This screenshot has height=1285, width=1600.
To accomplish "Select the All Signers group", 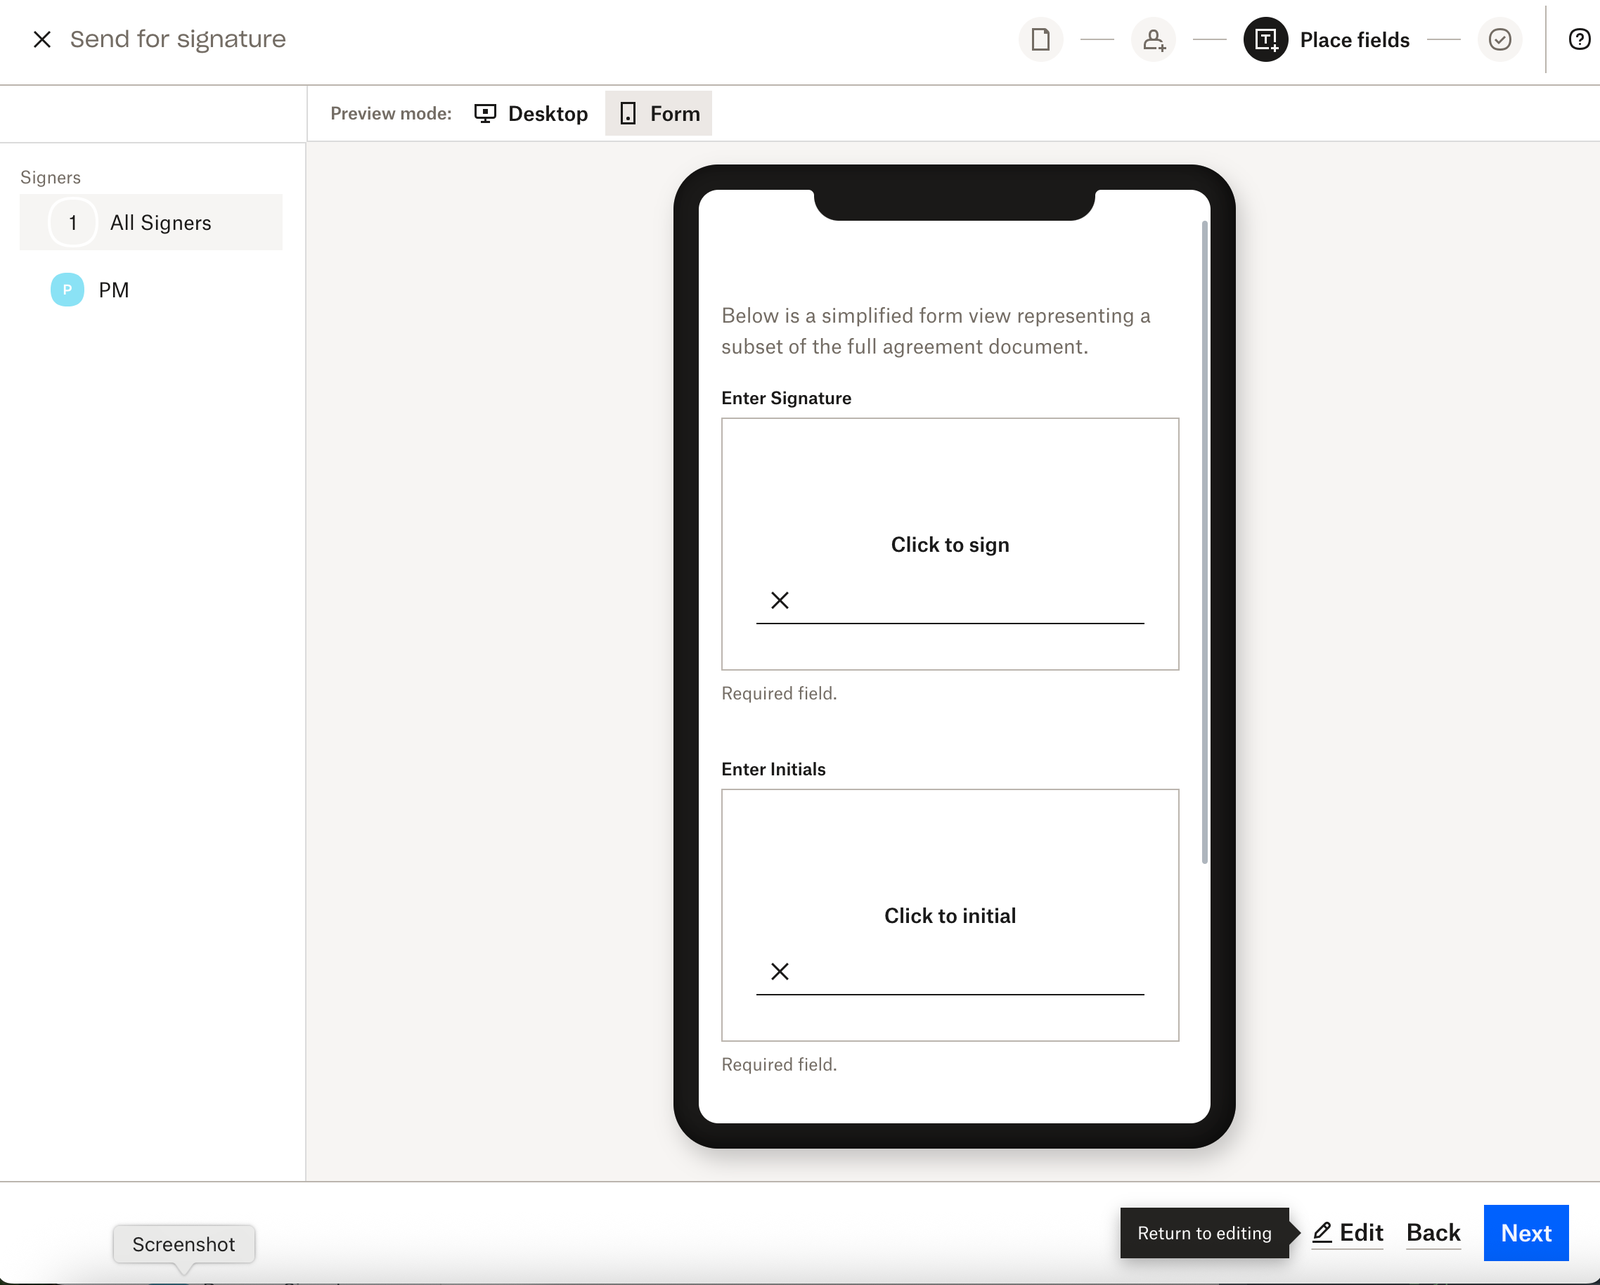I will [150, 222].
